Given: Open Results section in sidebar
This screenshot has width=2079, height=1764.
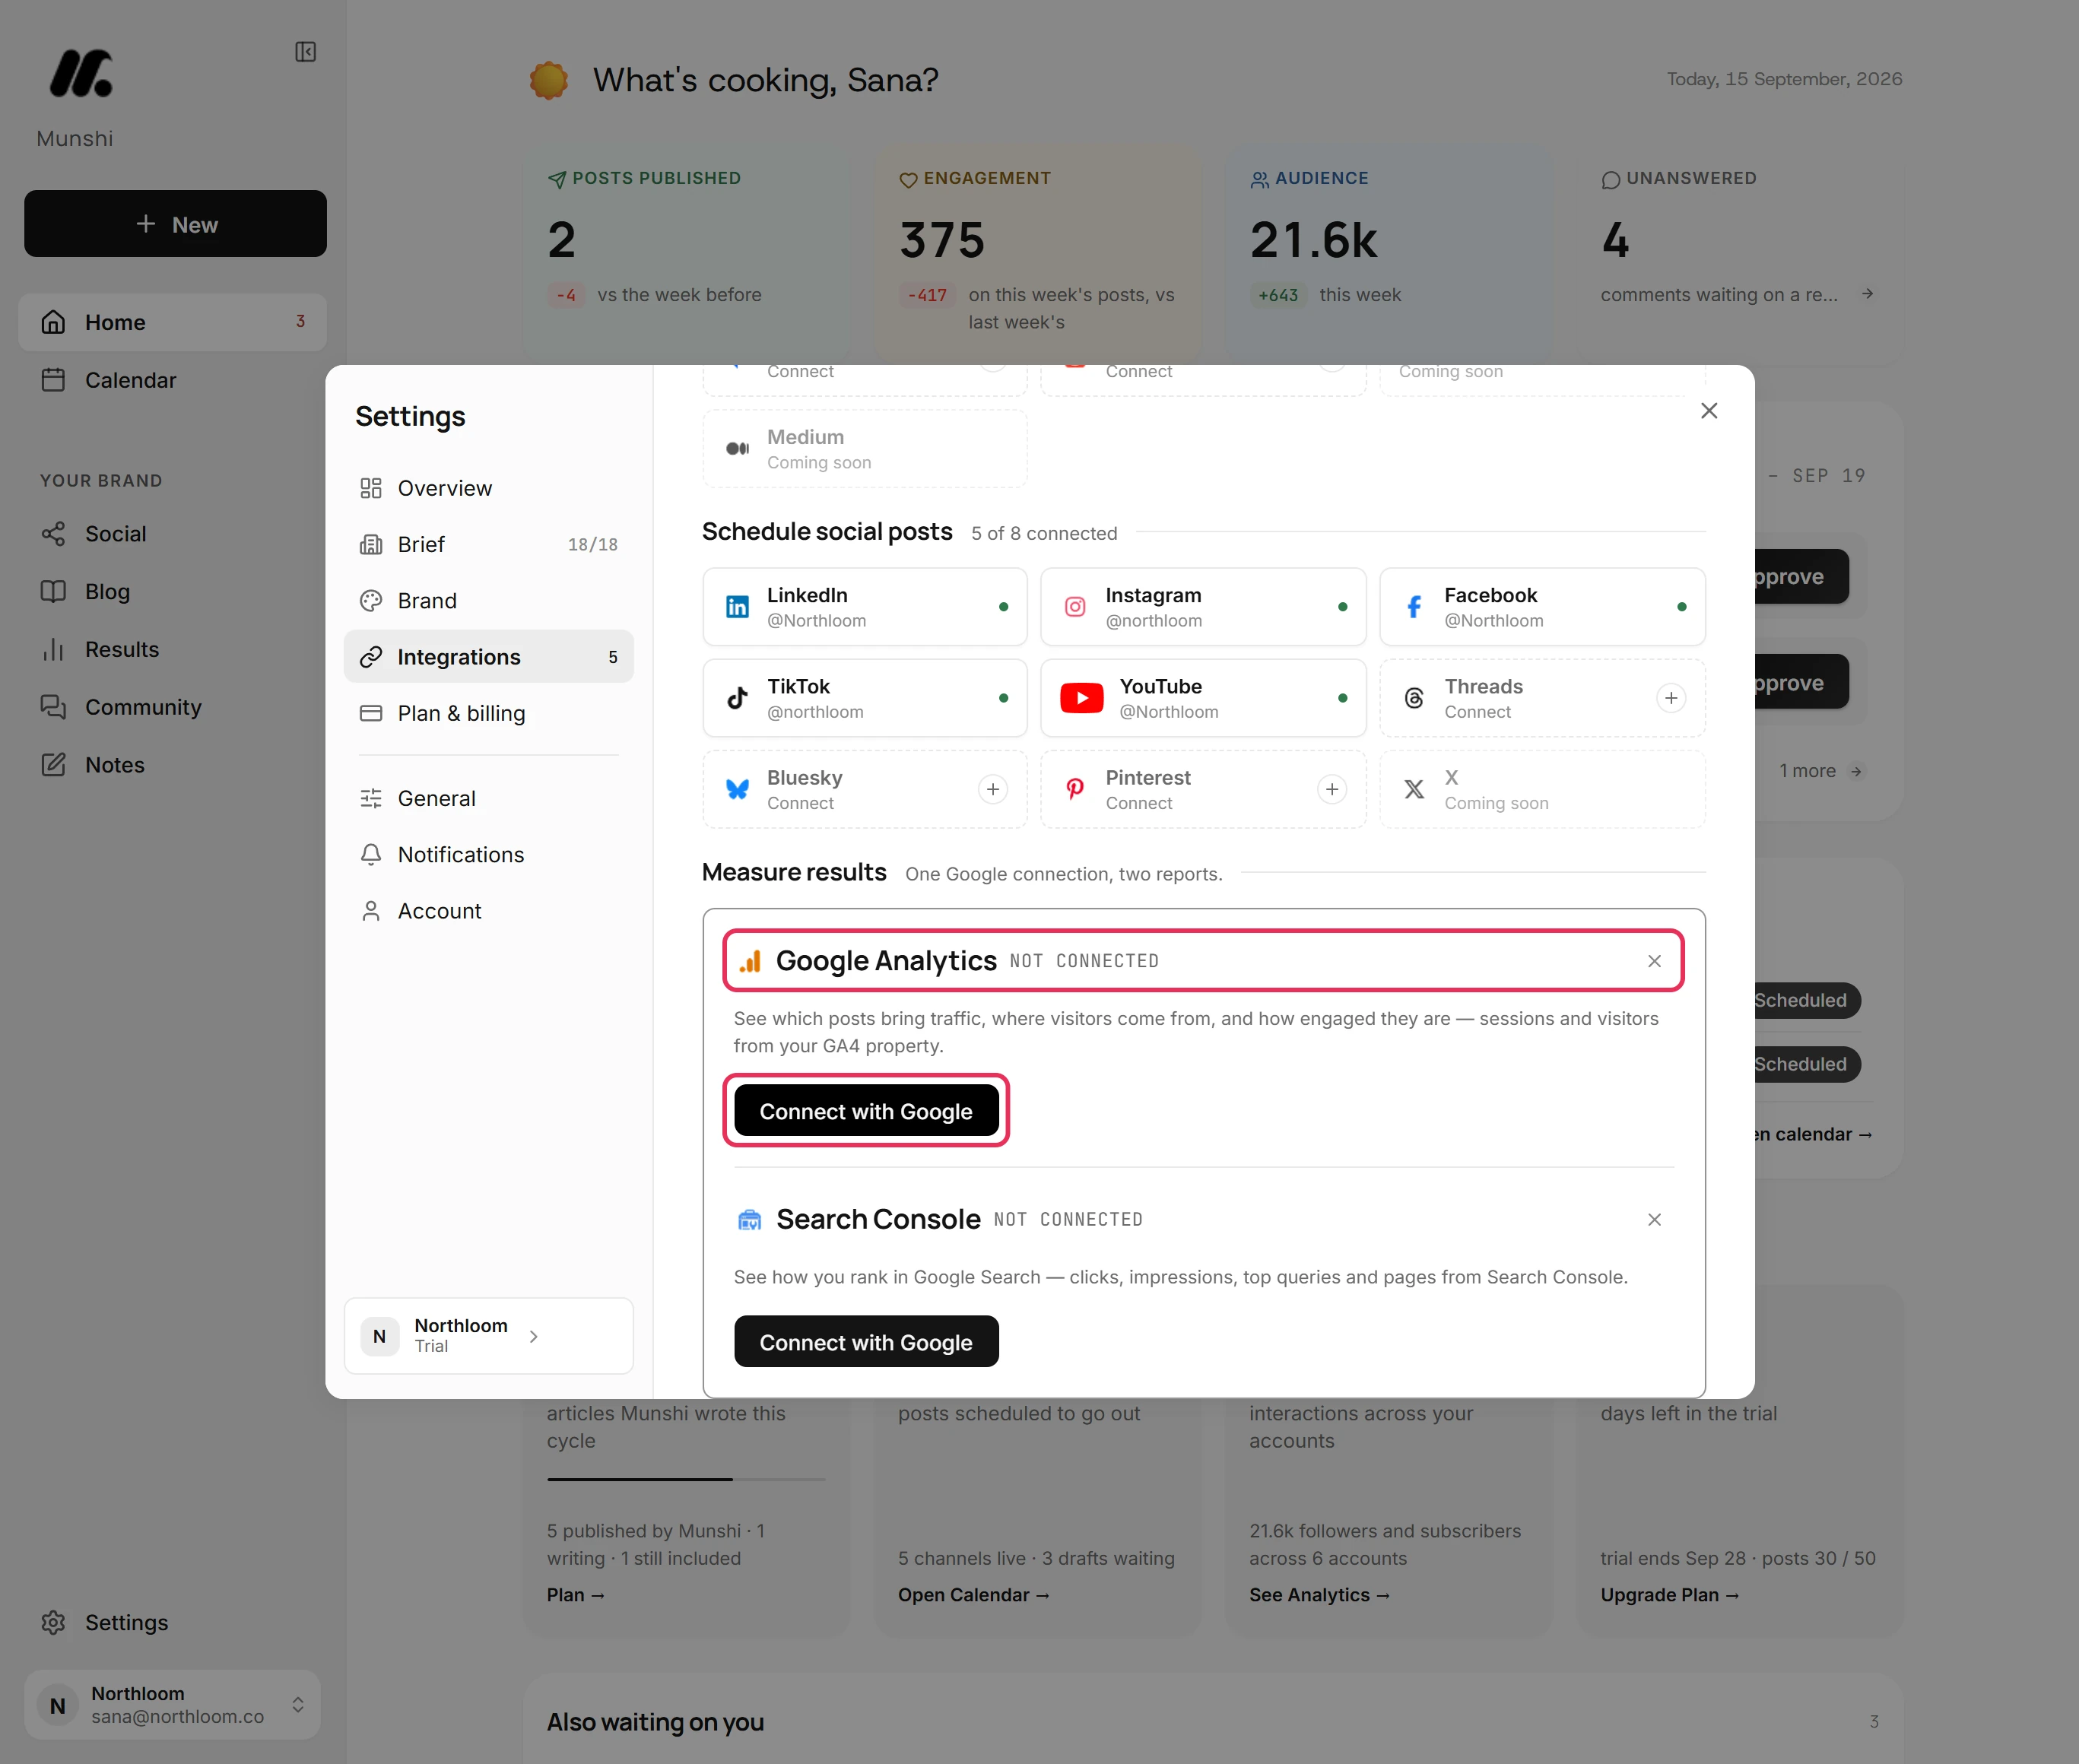Looking at the screenshot, I should tap(172, 649).
